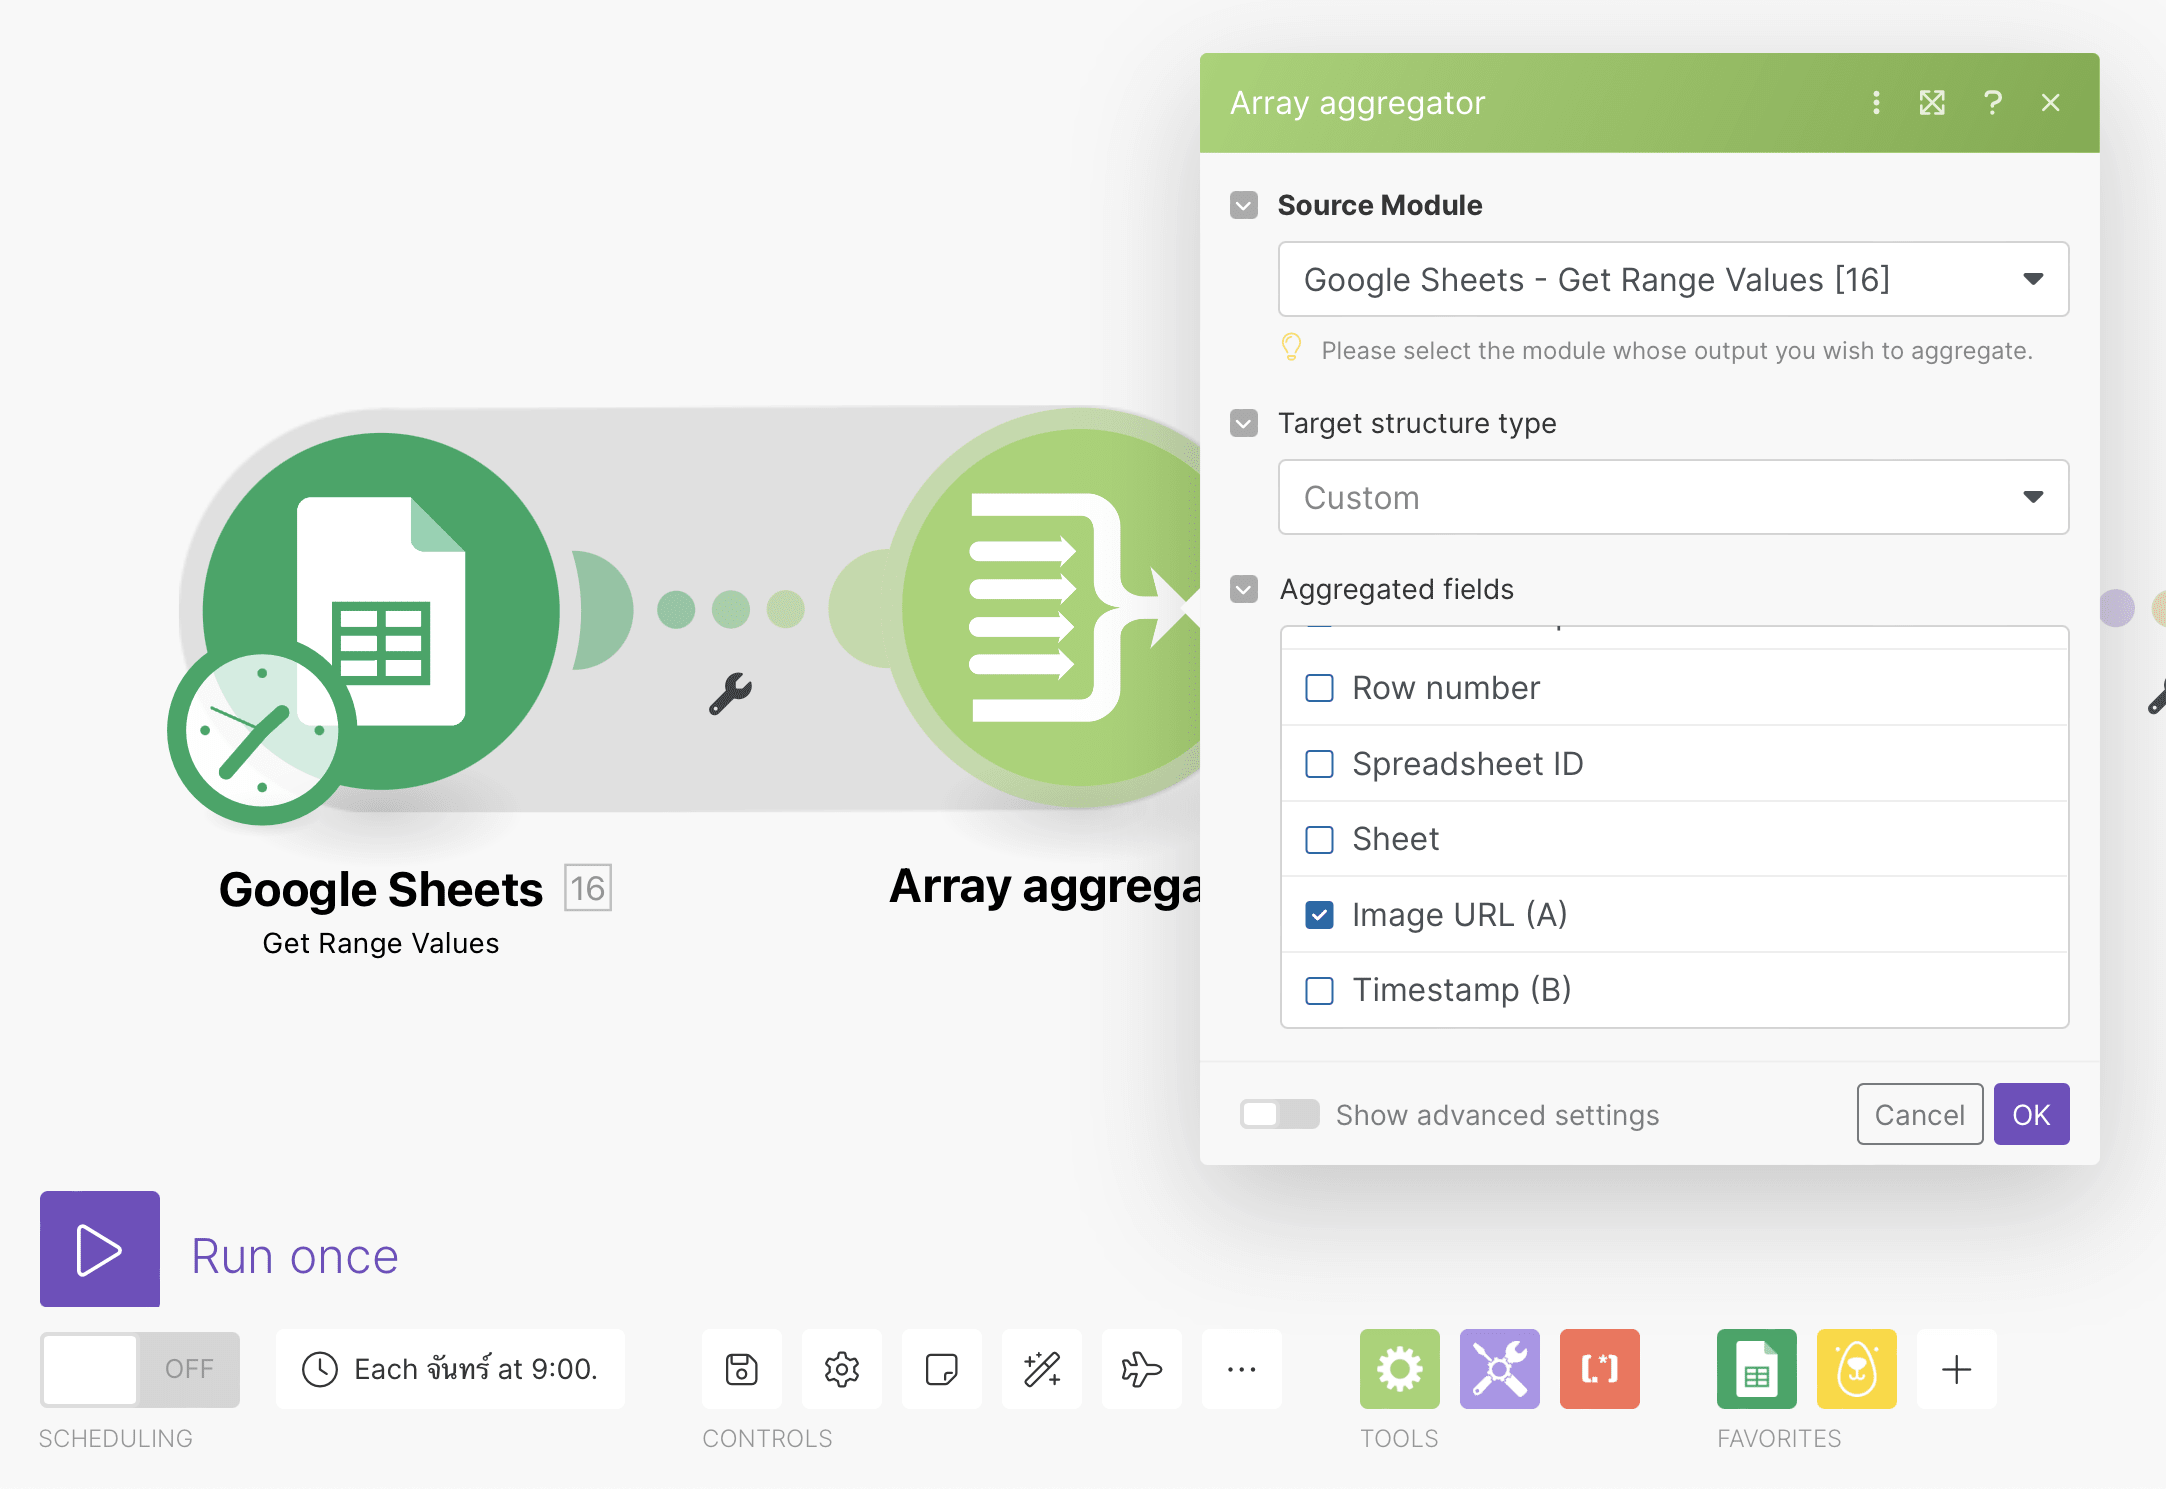2166x1489 pixels.
Task: Open the Target structure type dropdown
Action: 1672,497
